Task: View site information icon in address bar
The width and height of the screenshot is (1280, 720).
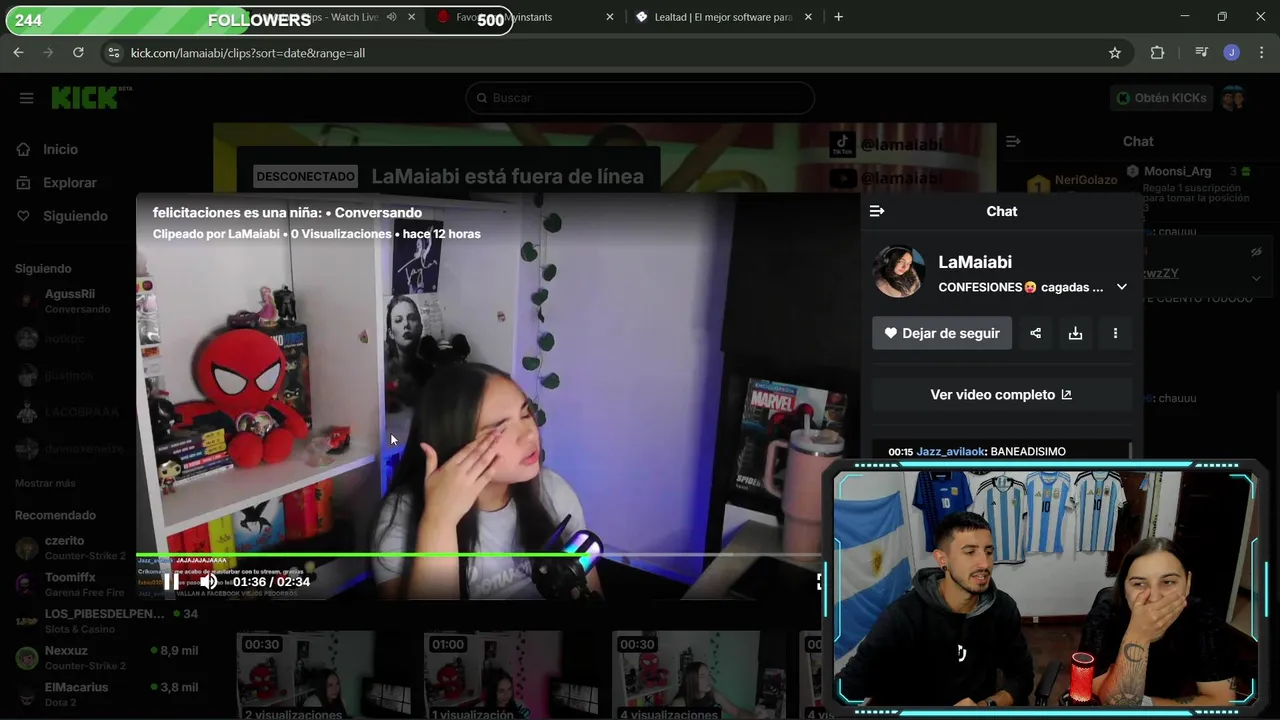Action: (113, 53)
